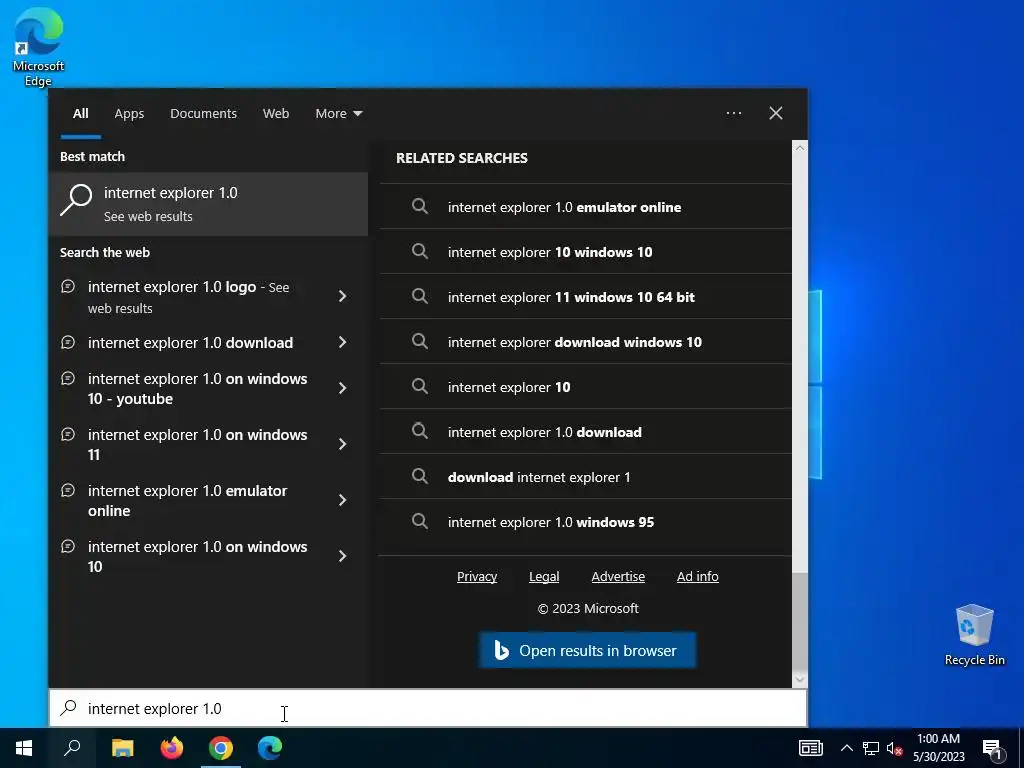Open File Explorer from the taskbar

pos(122,748)
